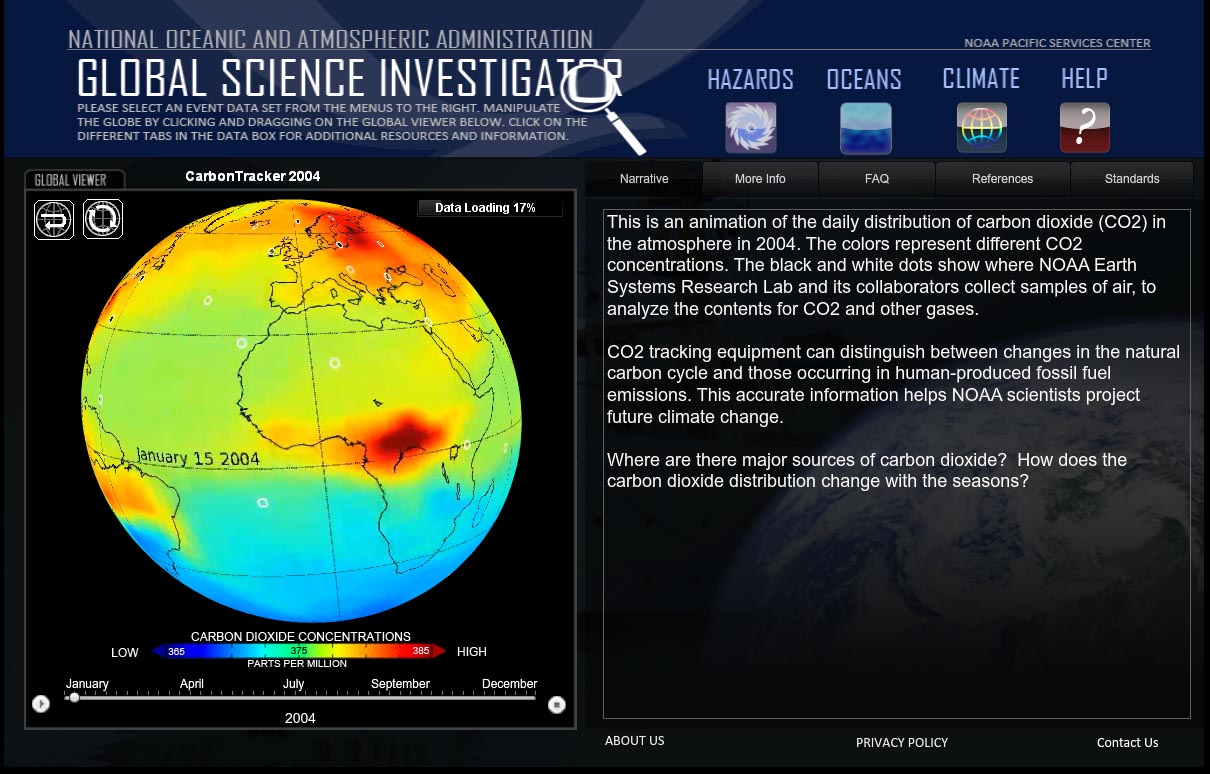Click the OCEANS menu label
This screenshot has height=774, width=1210.
point(864,79)
